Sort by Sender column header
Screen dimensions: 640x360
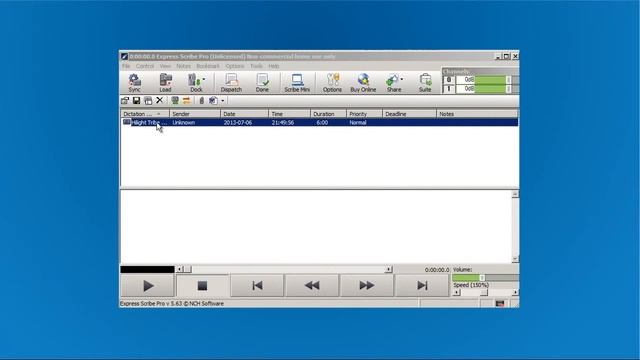point(195,114)
